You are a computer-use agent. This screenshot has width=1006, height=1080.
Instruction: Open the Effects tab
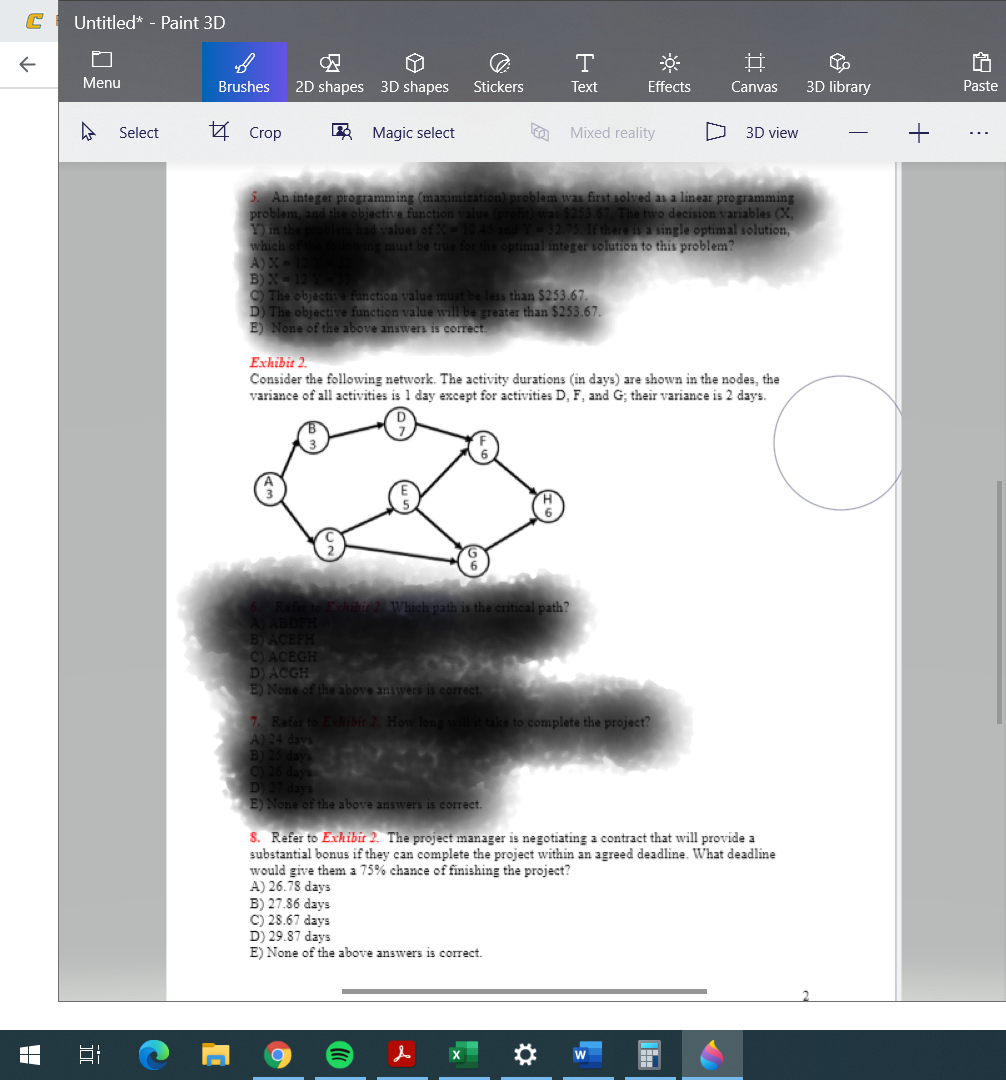pyautogui.click(x=669, y=72)
